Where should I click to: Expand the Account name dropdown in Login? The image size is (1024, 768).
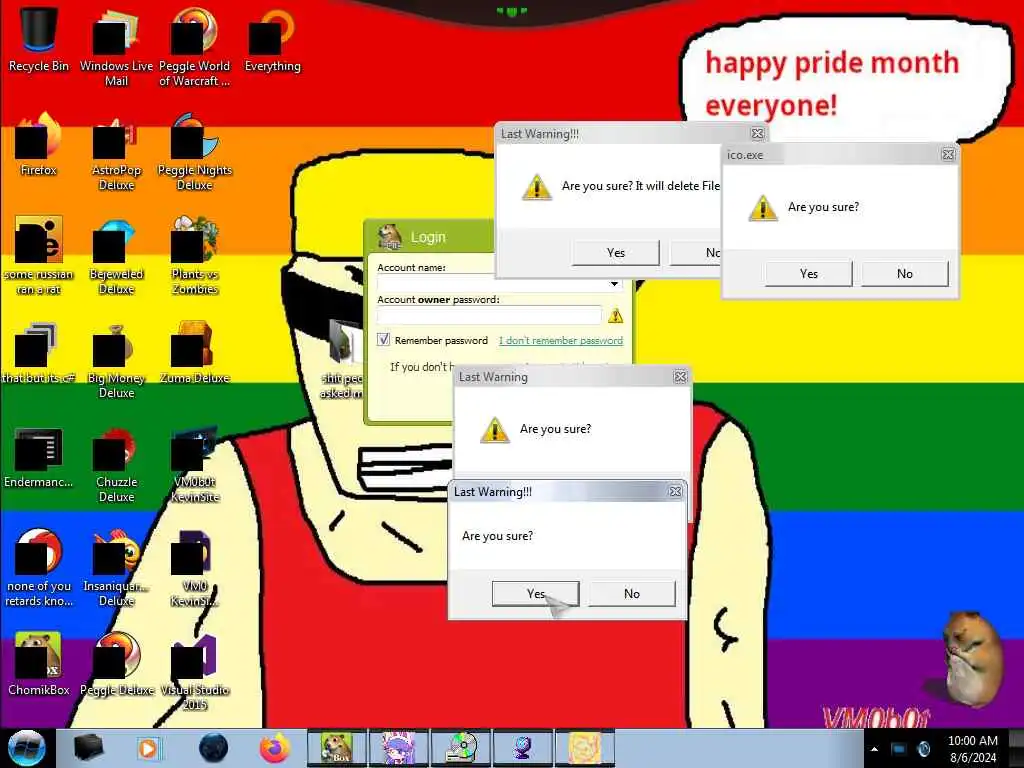click(614, 283)
